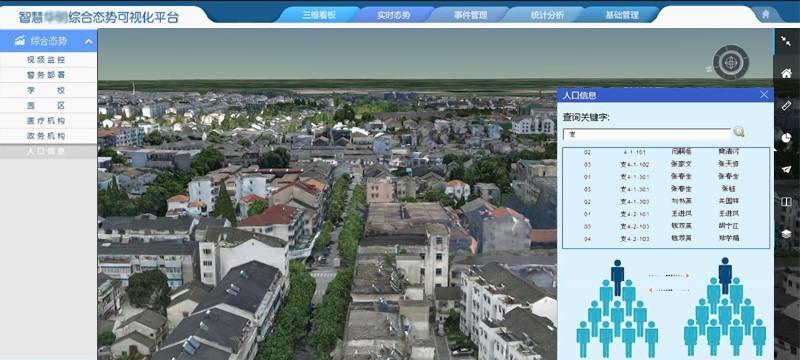The image size is (800, 360).
Task: Select 视频监控 in the sidebar
Action: pyautogui.click(x=46, y=60)
